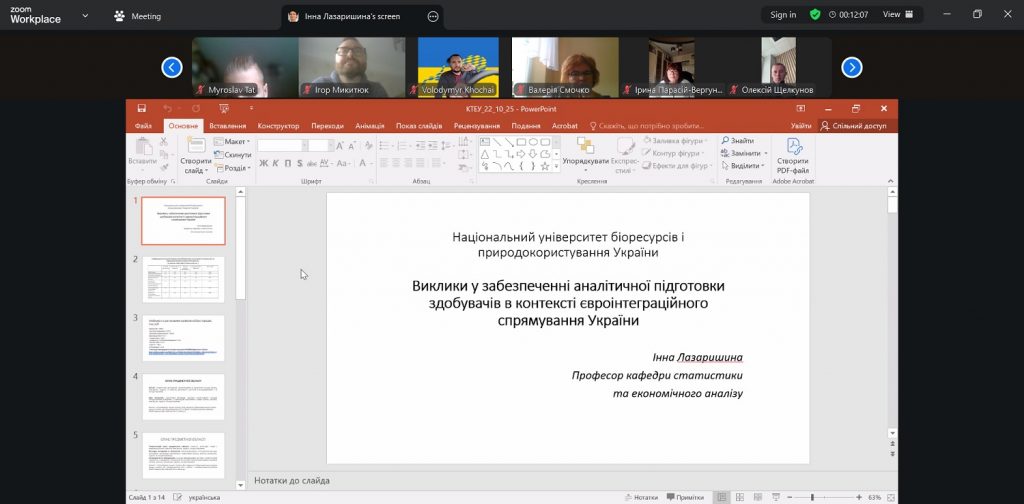Click the Sign in button in Zoom
The image size is (1024, 504).
pyautogui.click(x=783, y=15)
